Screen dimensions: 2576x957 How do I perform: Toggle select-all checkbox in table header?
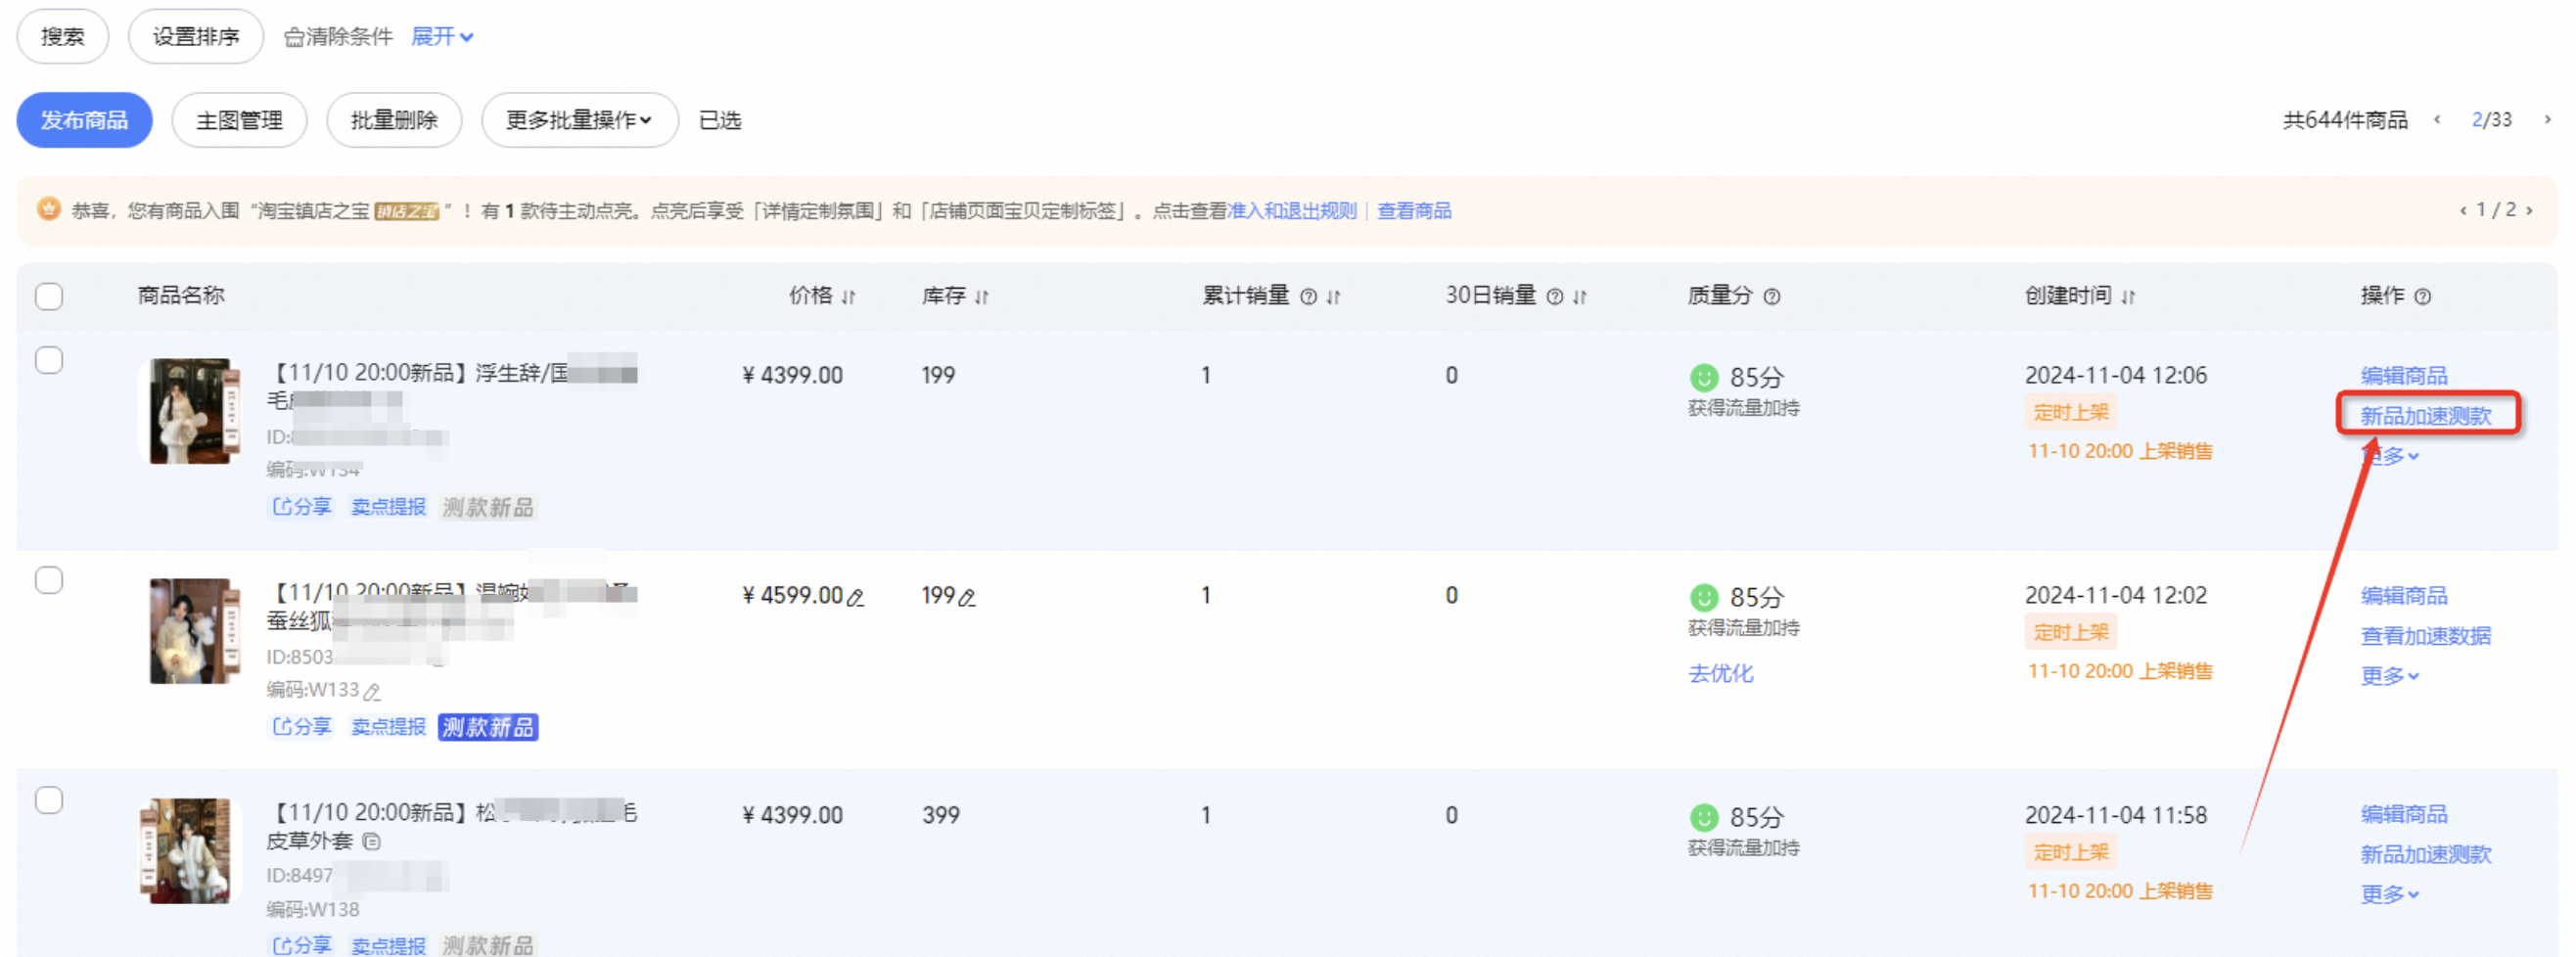tap(49, 296)
